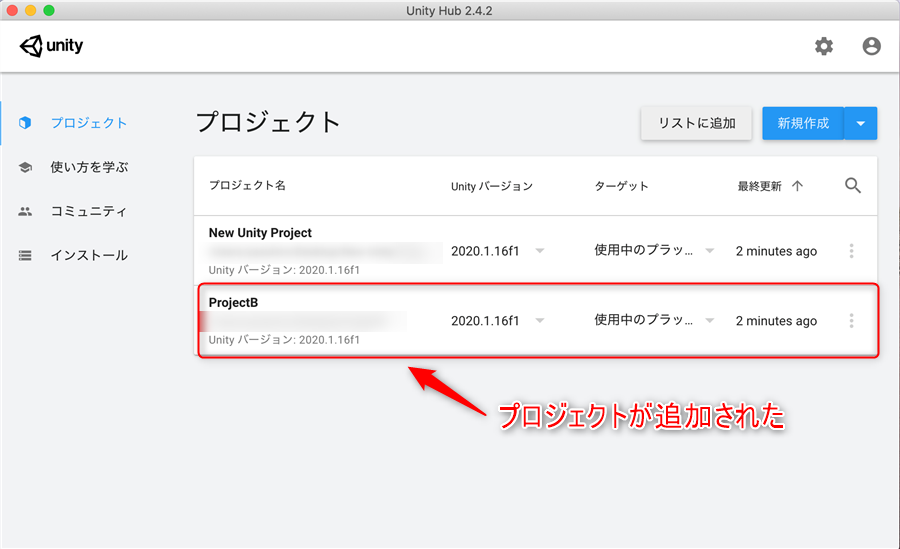Click the Unity logo in header
Image resolution: width=900 pixels, height=549 pixels.
tap(52, 45)
